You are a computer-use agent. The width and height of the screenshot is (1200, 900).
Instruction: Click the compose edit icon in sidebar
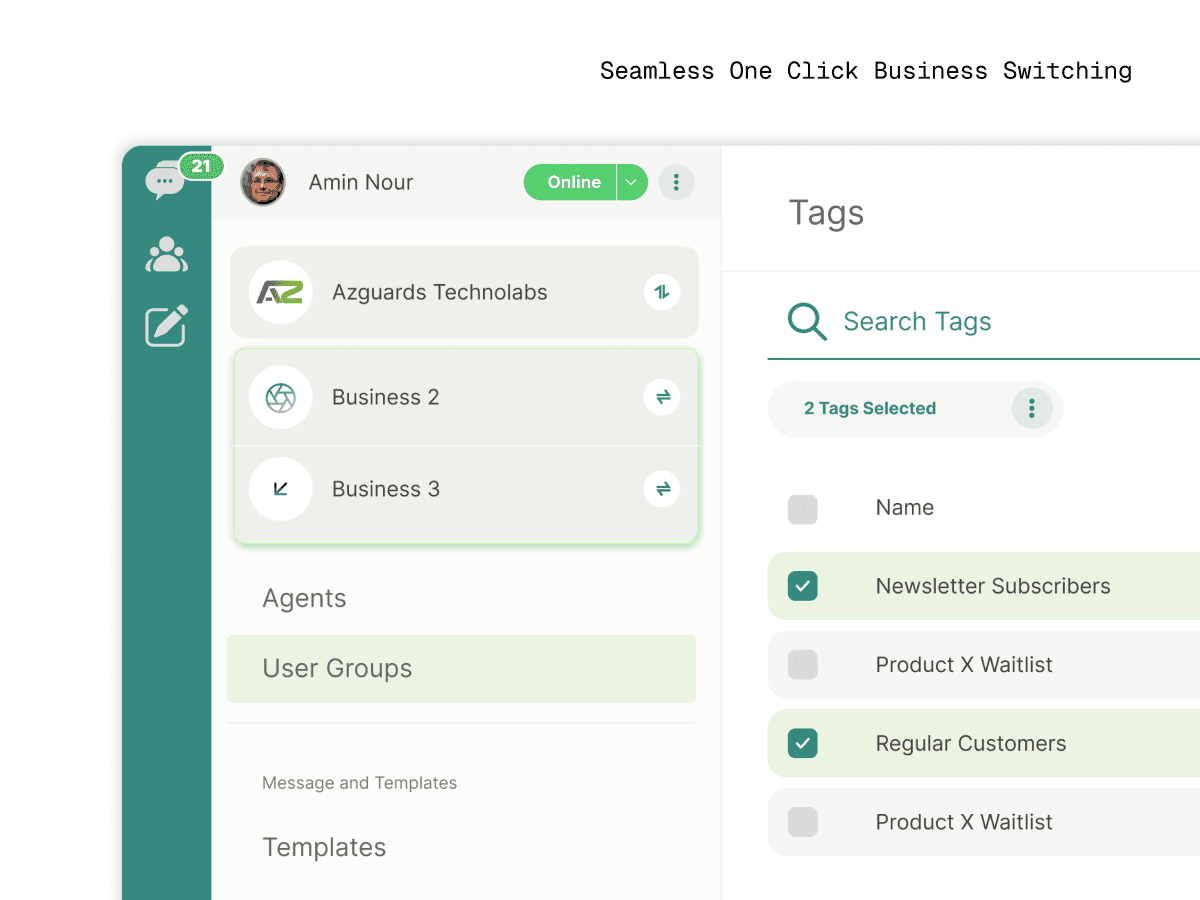[x=166, y=326]
